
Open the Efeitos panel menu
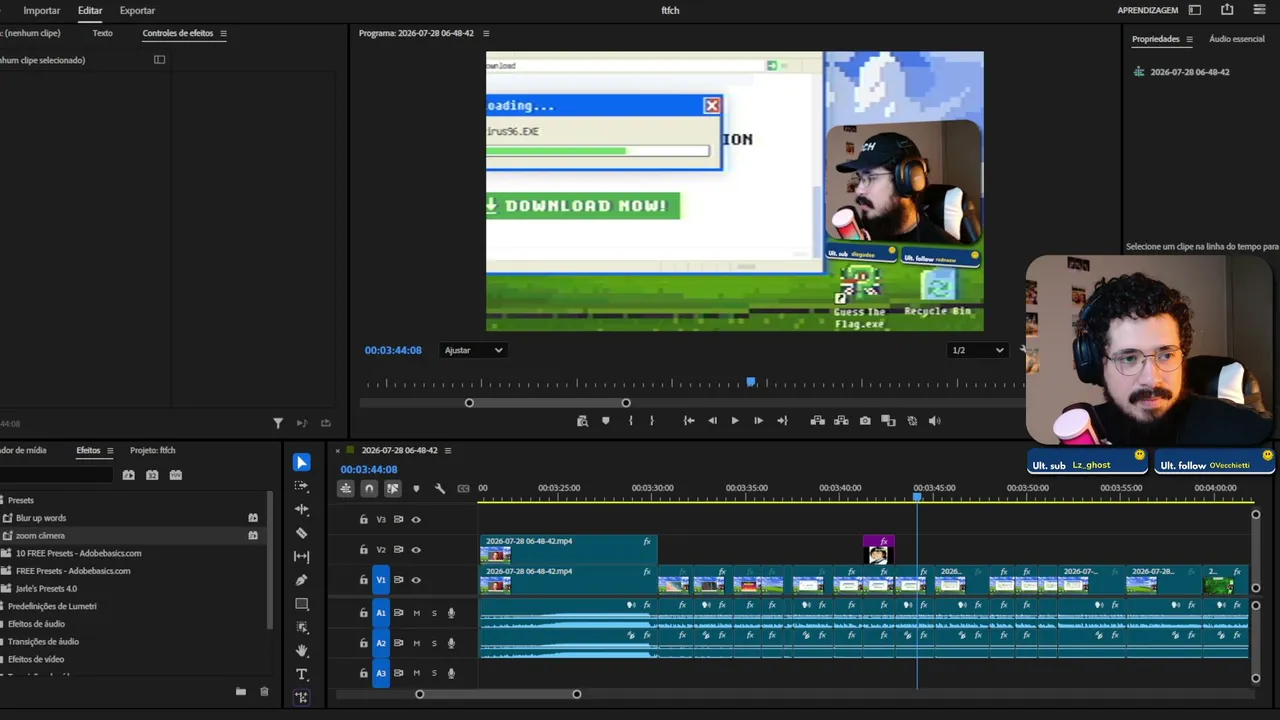coord(110,451)
